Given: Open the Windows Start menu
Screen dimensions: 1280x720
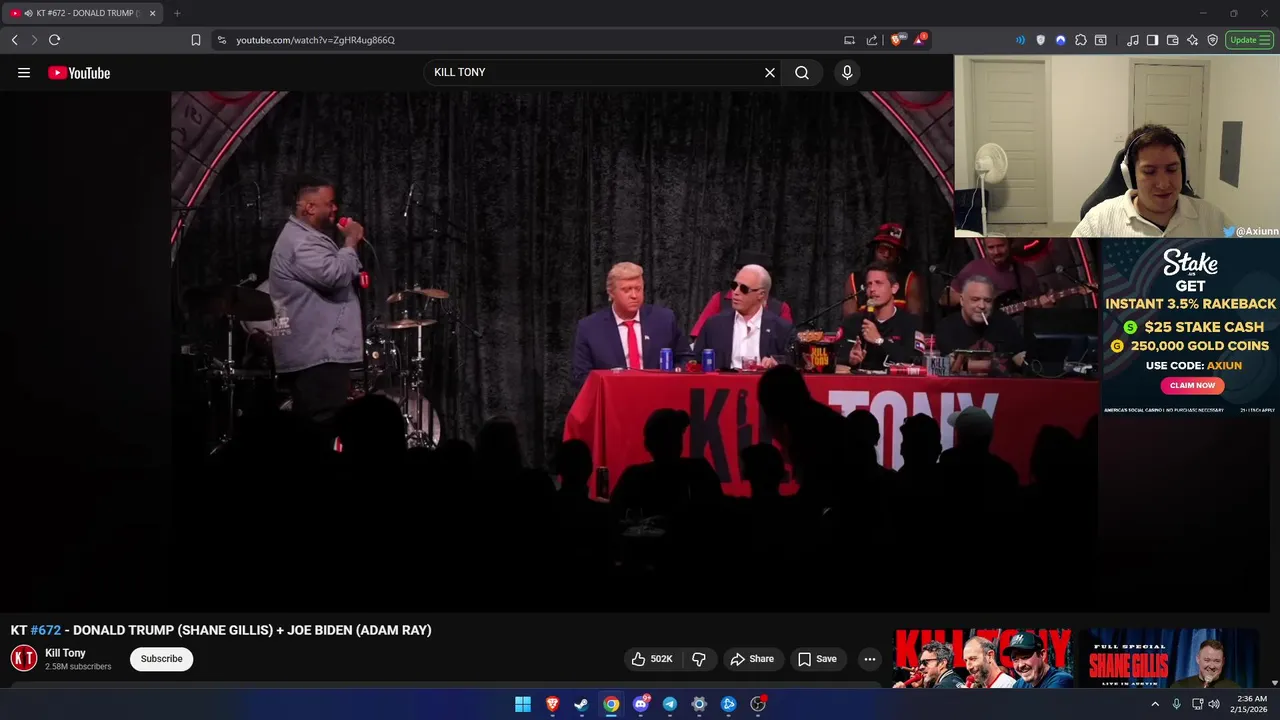Looking at the screenshot, I should pyautogui.click(x=523, y=704).
